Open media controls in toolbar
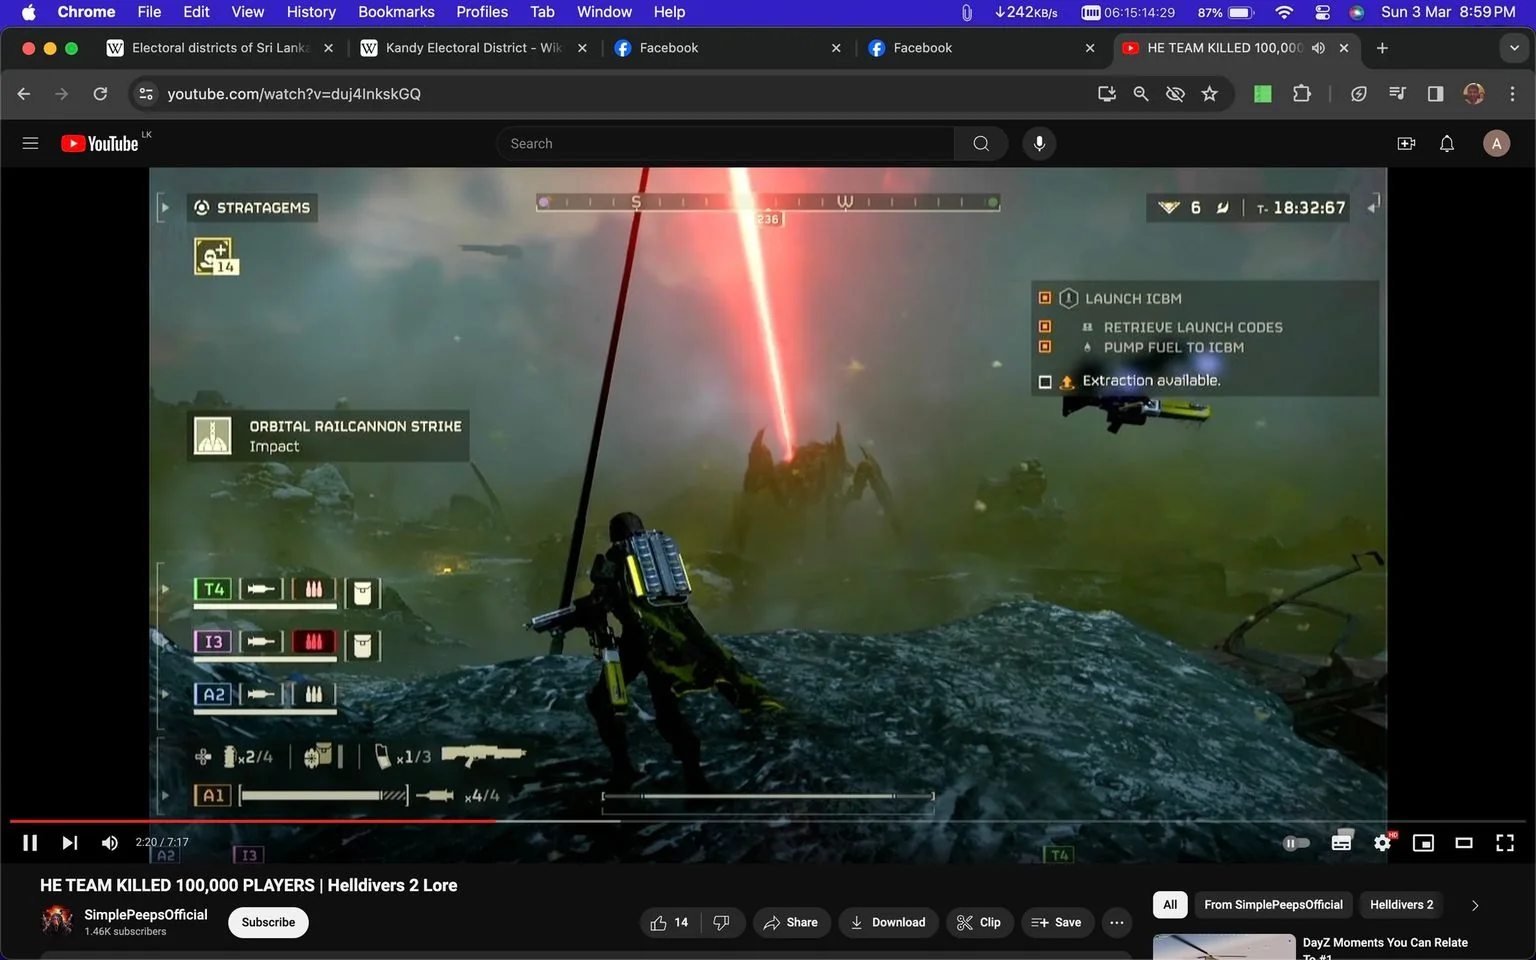Image resolution: width=1536 pixels, height=960 pixels. click(x=1397, y=93)
